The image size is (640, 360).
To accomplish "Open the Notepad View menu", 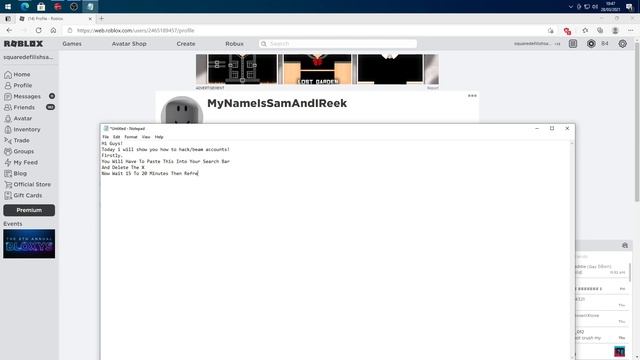I will 146,137.
